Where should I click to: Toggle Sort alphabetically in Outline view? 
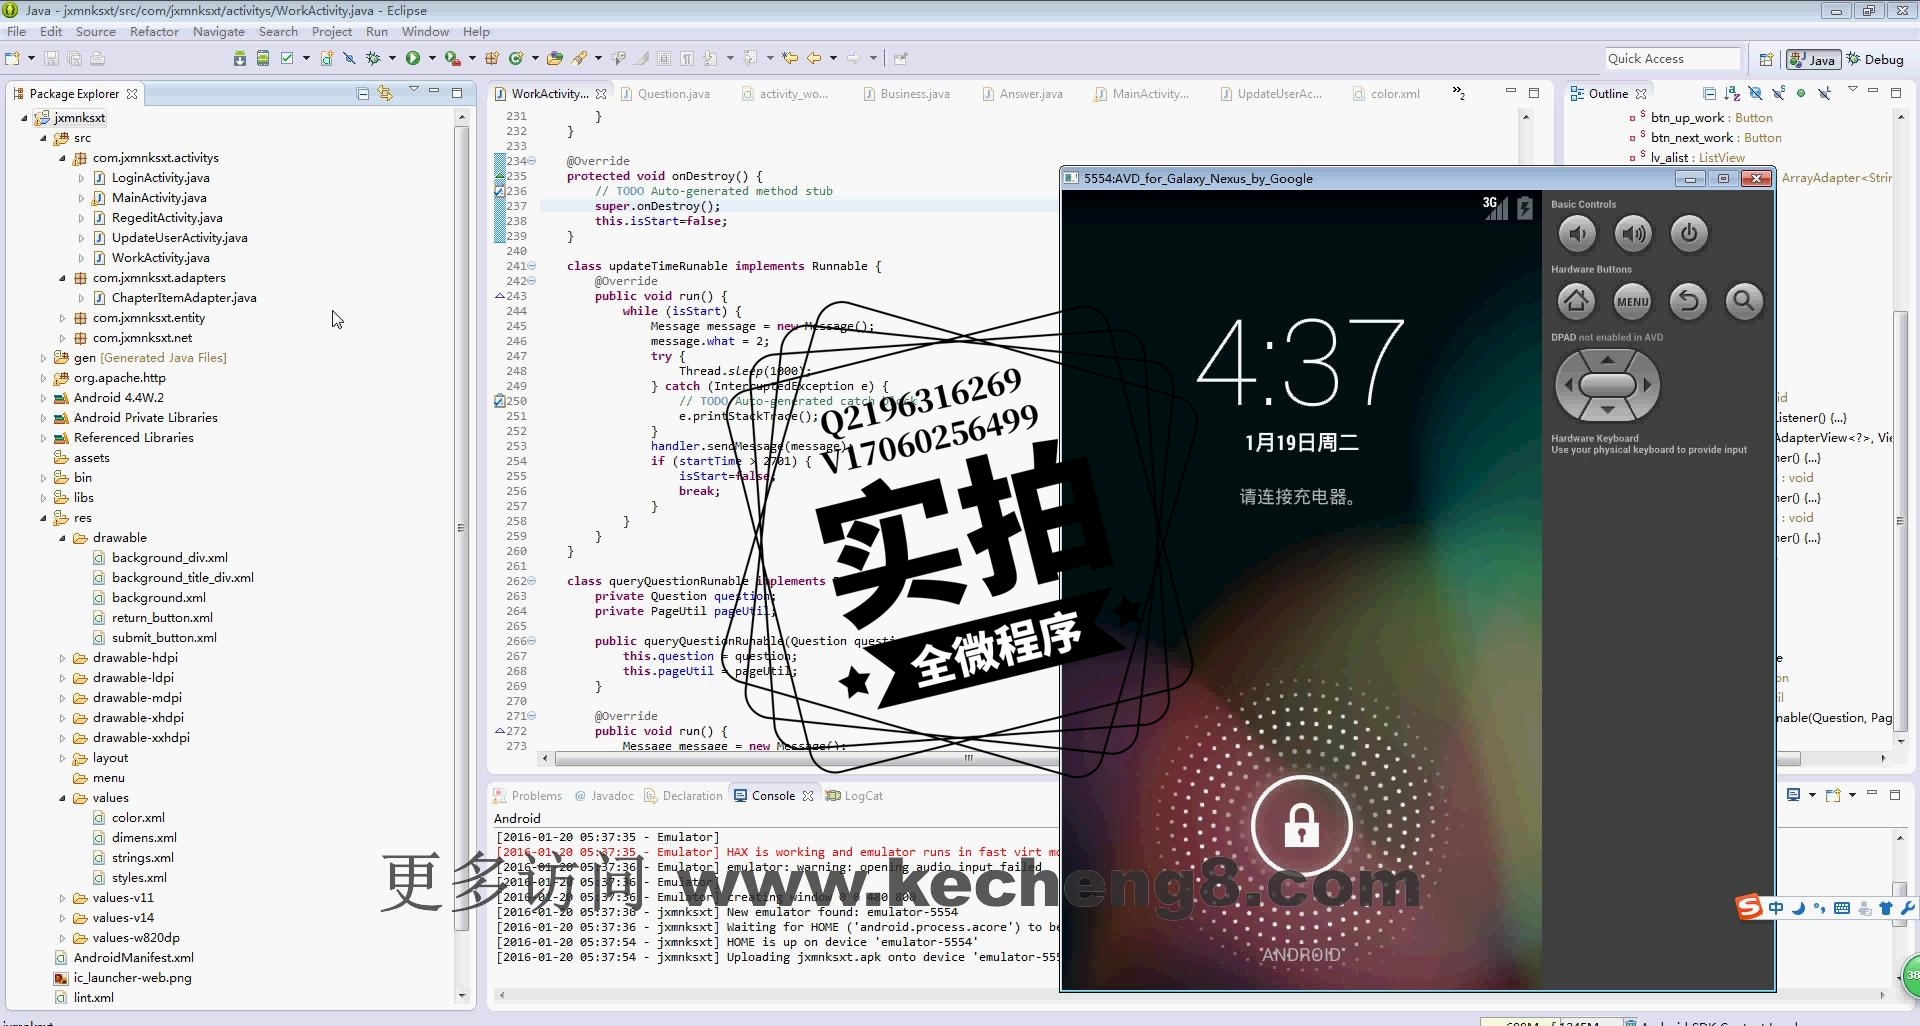[1732, 93]
